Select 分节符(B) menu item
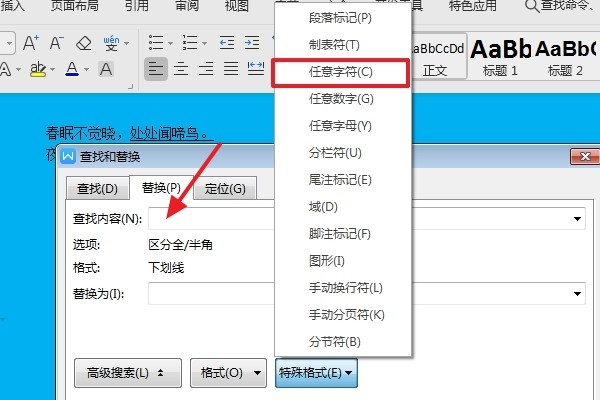 (x=342, y=342)
